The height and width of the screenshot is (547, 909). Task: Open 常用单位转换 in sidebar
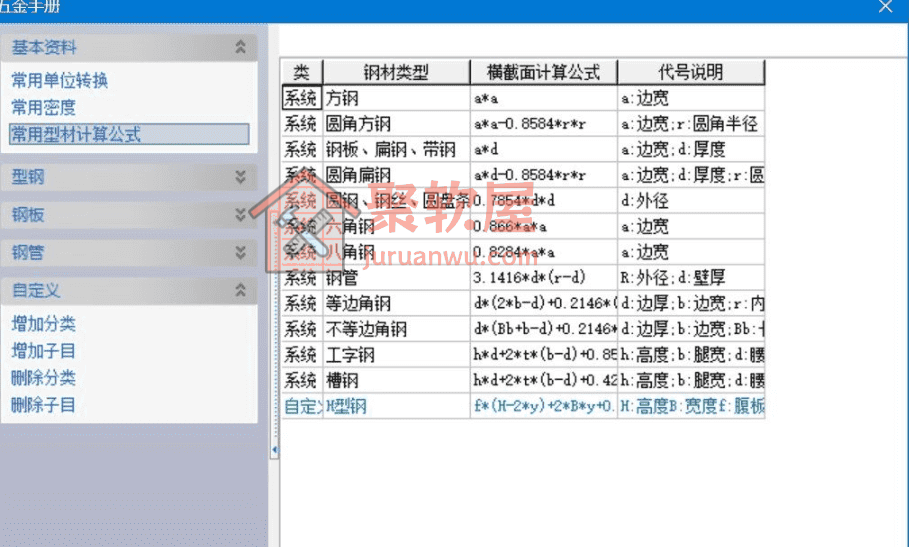coord(60,80)
